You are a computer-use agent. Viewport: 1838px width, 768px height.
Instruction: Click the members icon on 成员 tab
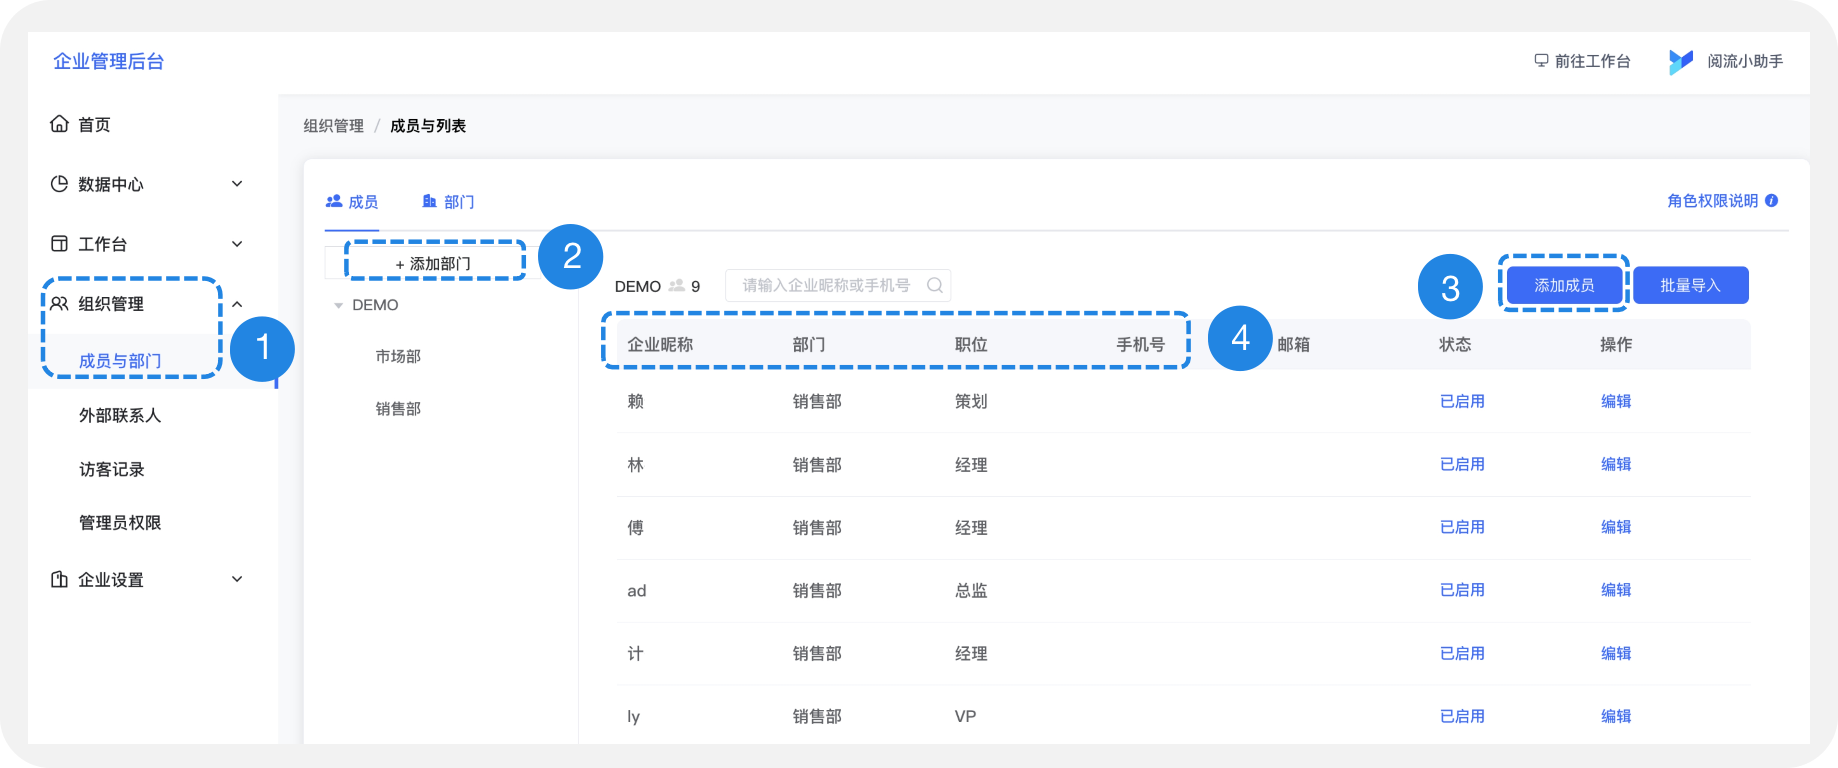334,201
